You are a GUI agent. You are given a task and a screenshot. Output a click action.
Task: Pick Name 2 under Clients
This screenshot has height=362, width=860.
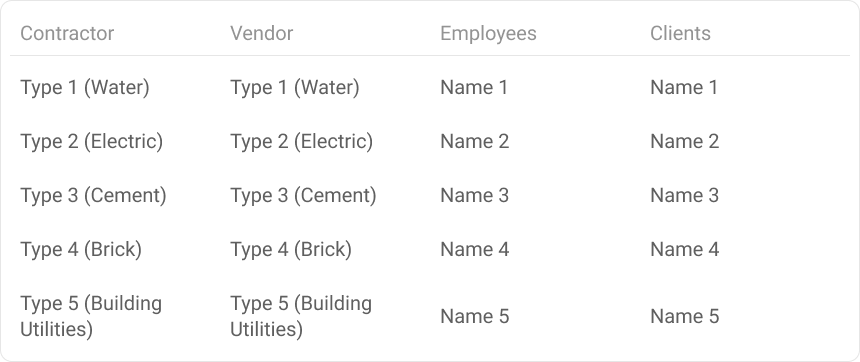[x=684, y=142]
